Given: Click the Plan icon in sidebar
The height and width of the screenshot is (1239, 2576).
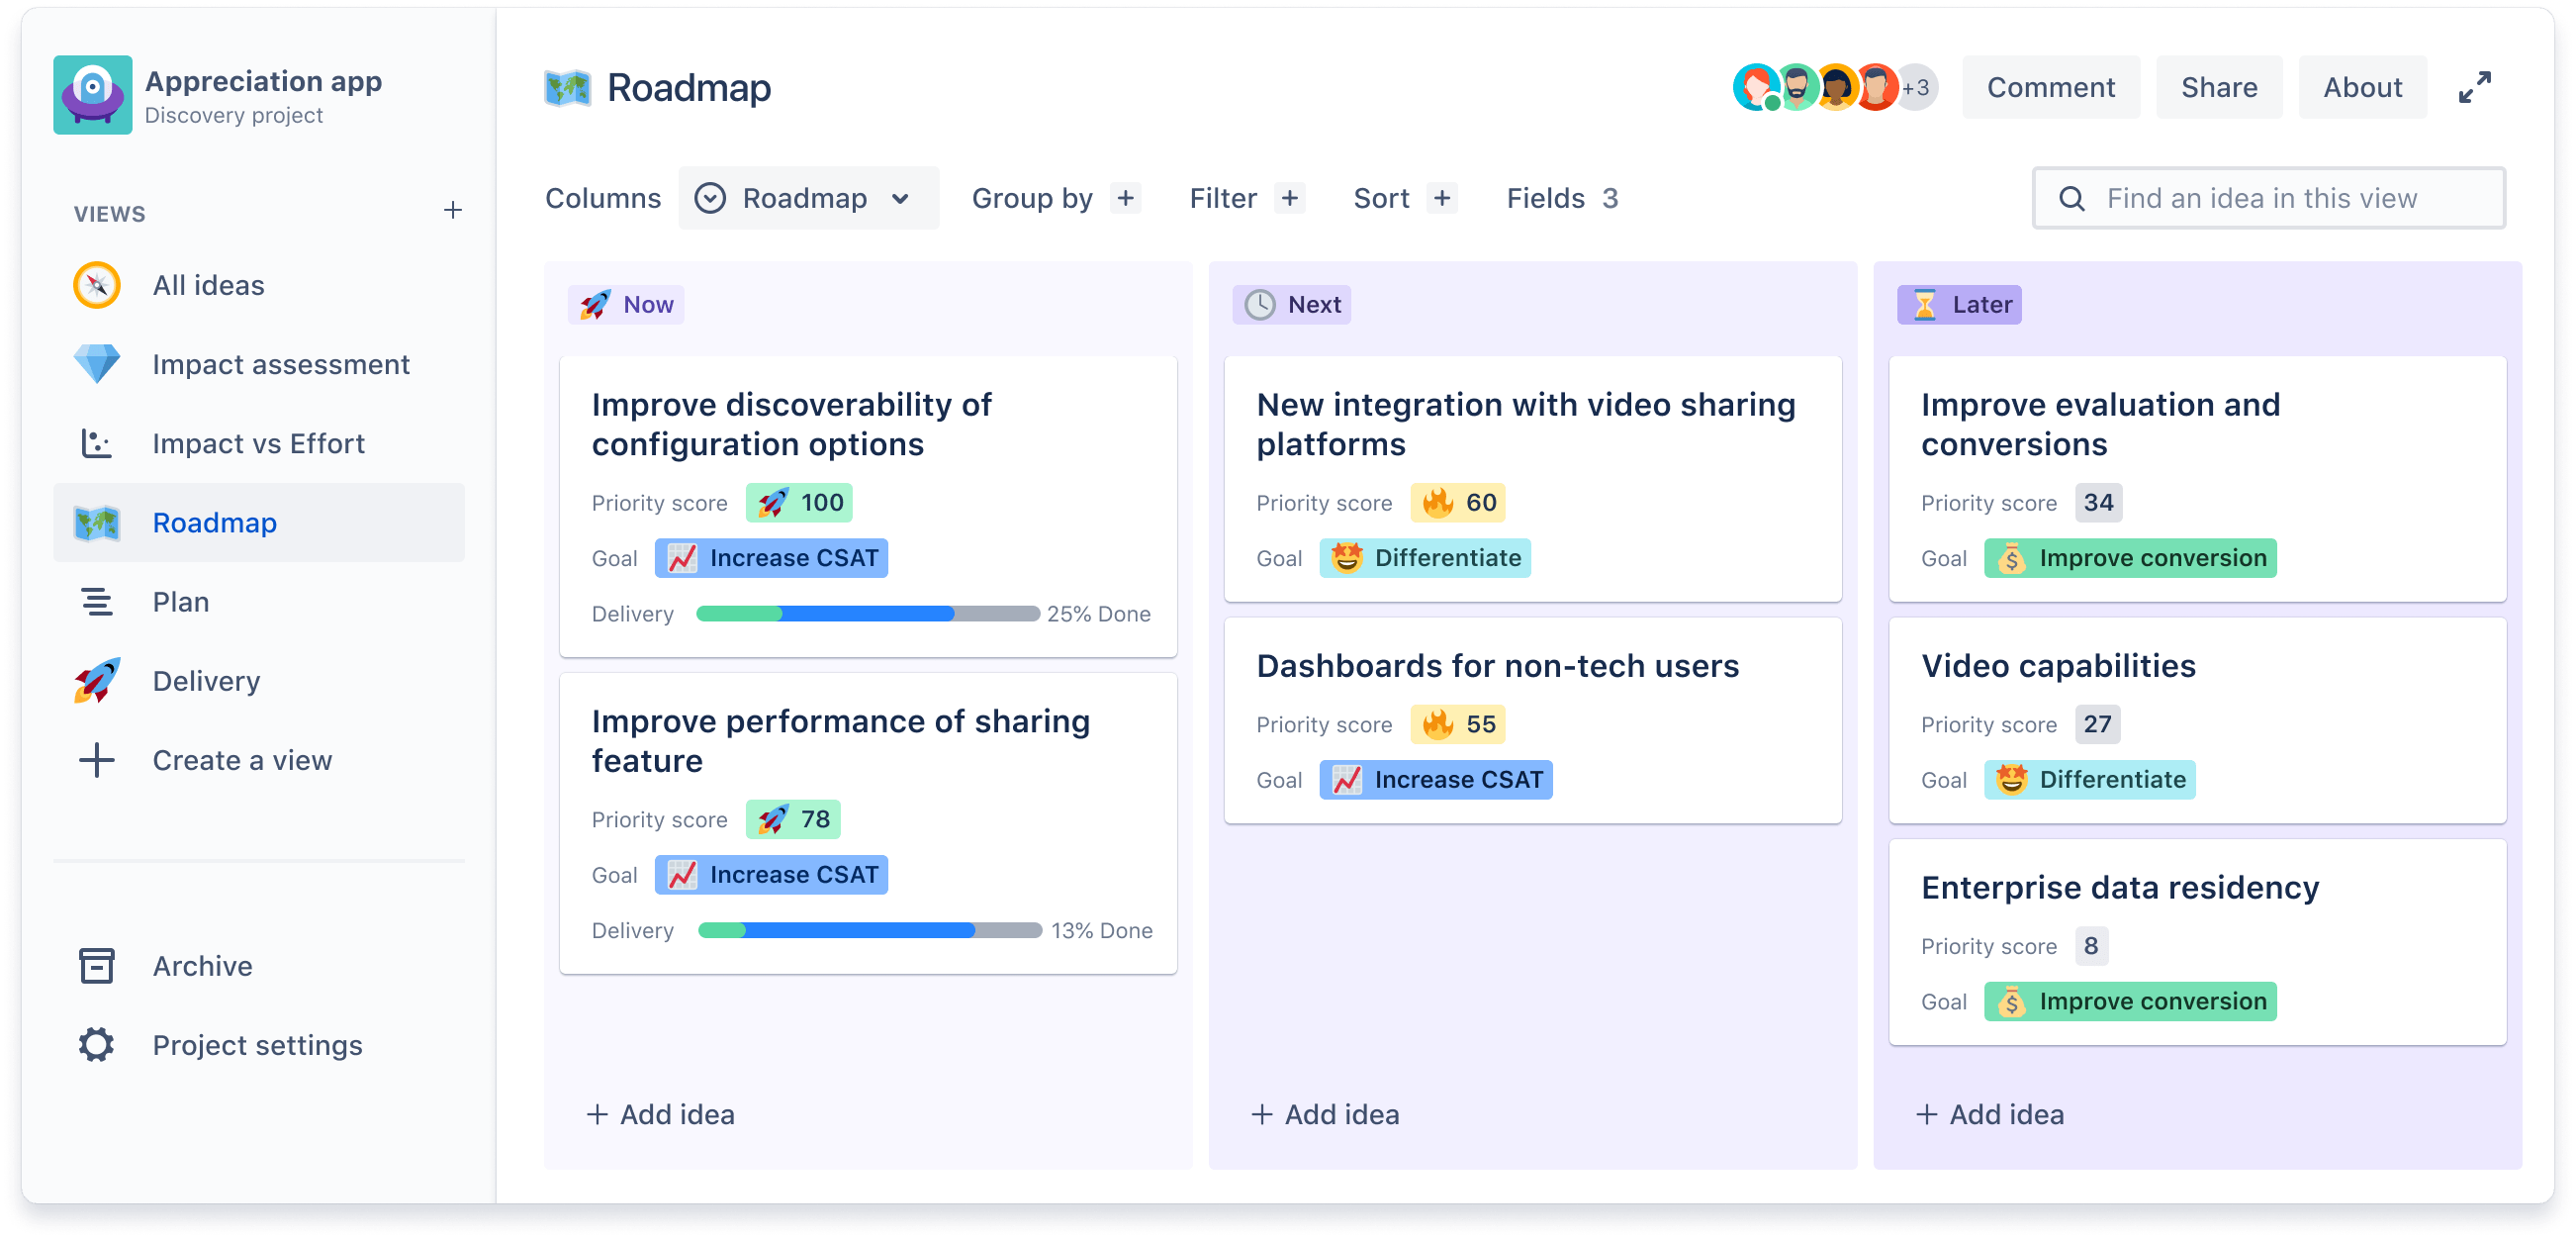Looking at the screenshot, I should [94, 602].
